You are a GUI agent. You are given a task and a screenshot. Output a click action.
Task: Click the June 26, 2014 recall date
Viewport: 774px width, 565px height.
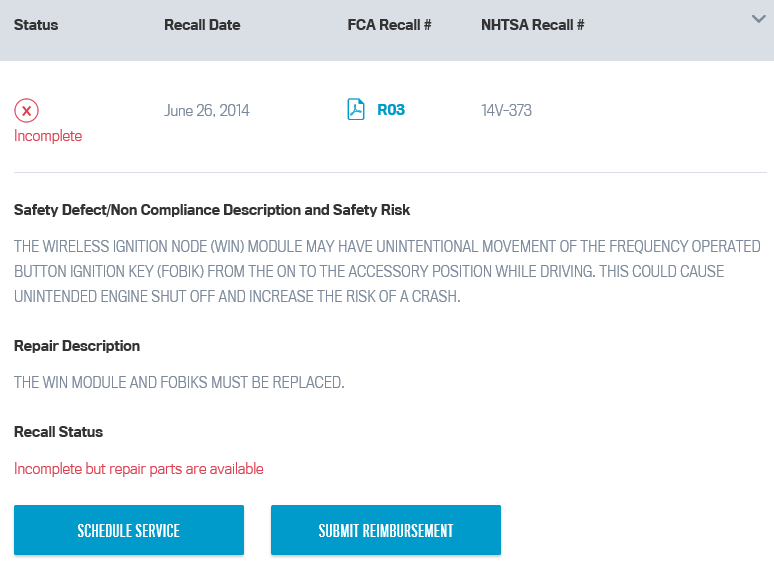click(206, 110)
